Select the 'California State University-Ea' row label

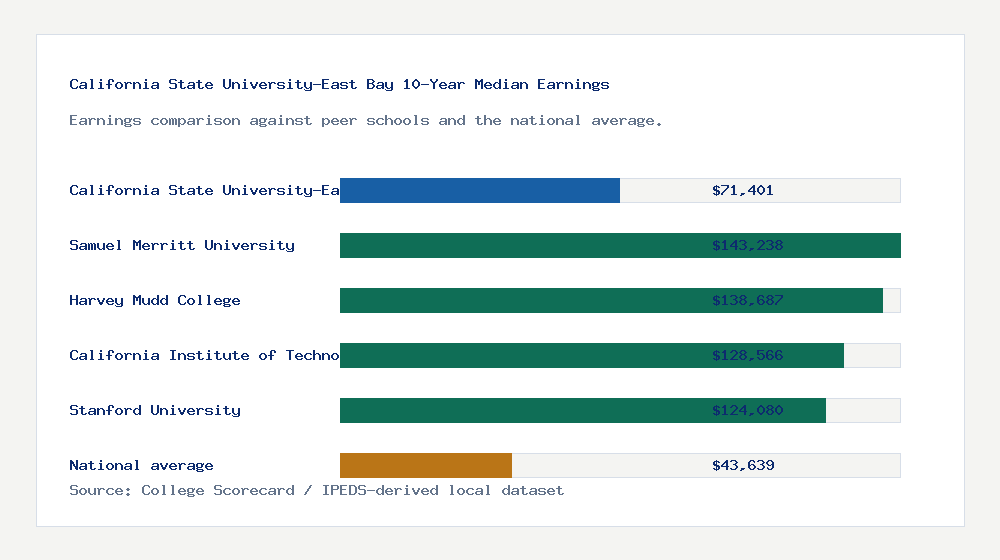click(204, 190)
